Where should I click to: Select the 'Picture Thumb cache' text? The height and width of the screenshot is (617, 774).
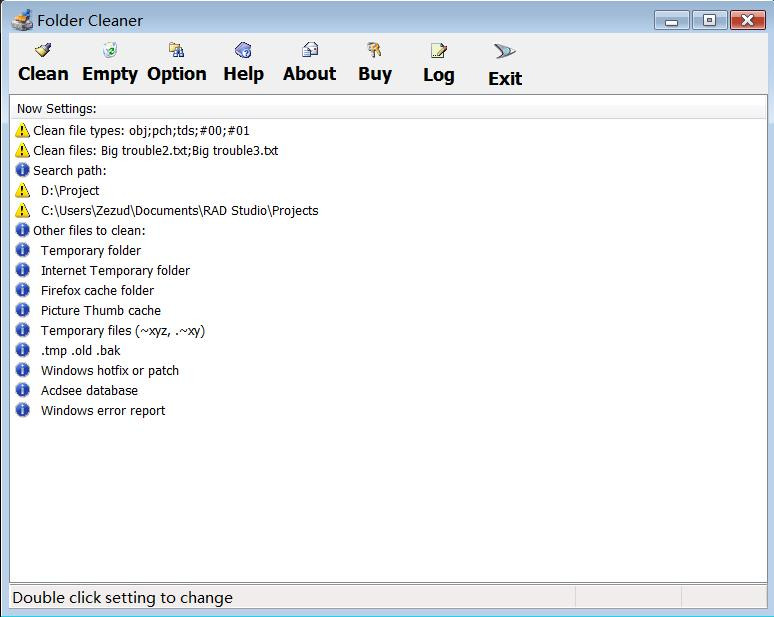coord(101,310)
